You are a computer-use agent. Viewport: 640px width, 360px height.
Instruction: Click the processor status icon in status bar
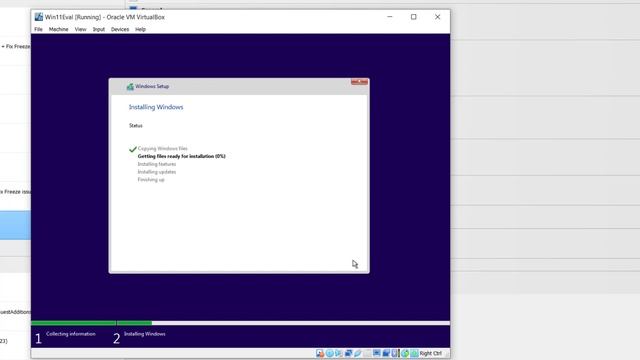pos(394,353)
